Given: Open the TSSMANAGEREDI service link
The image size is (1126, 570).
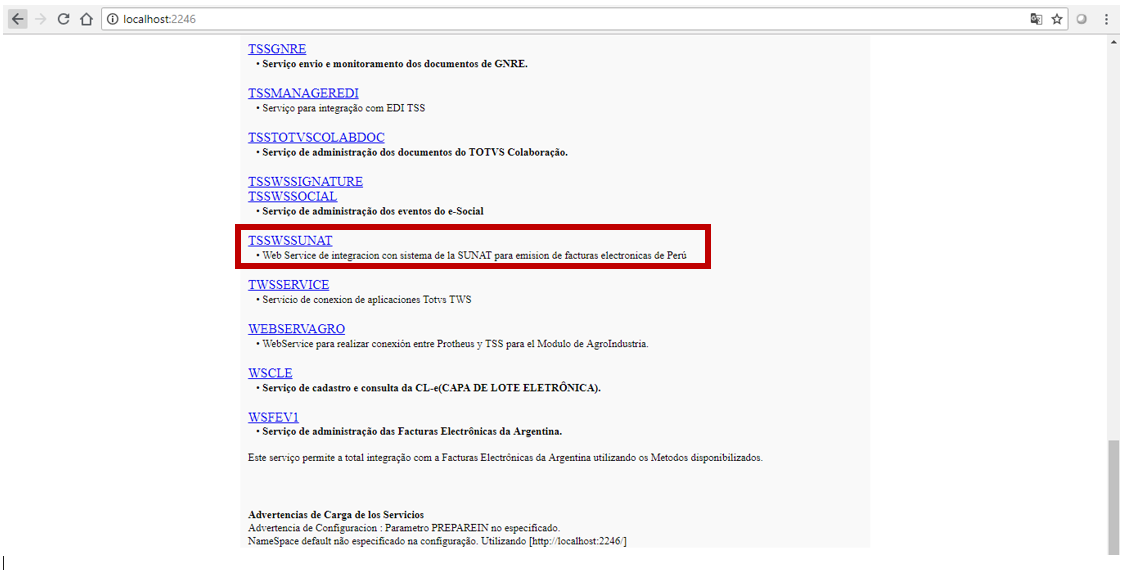Looking at the screenshot, I should point(303,93).
